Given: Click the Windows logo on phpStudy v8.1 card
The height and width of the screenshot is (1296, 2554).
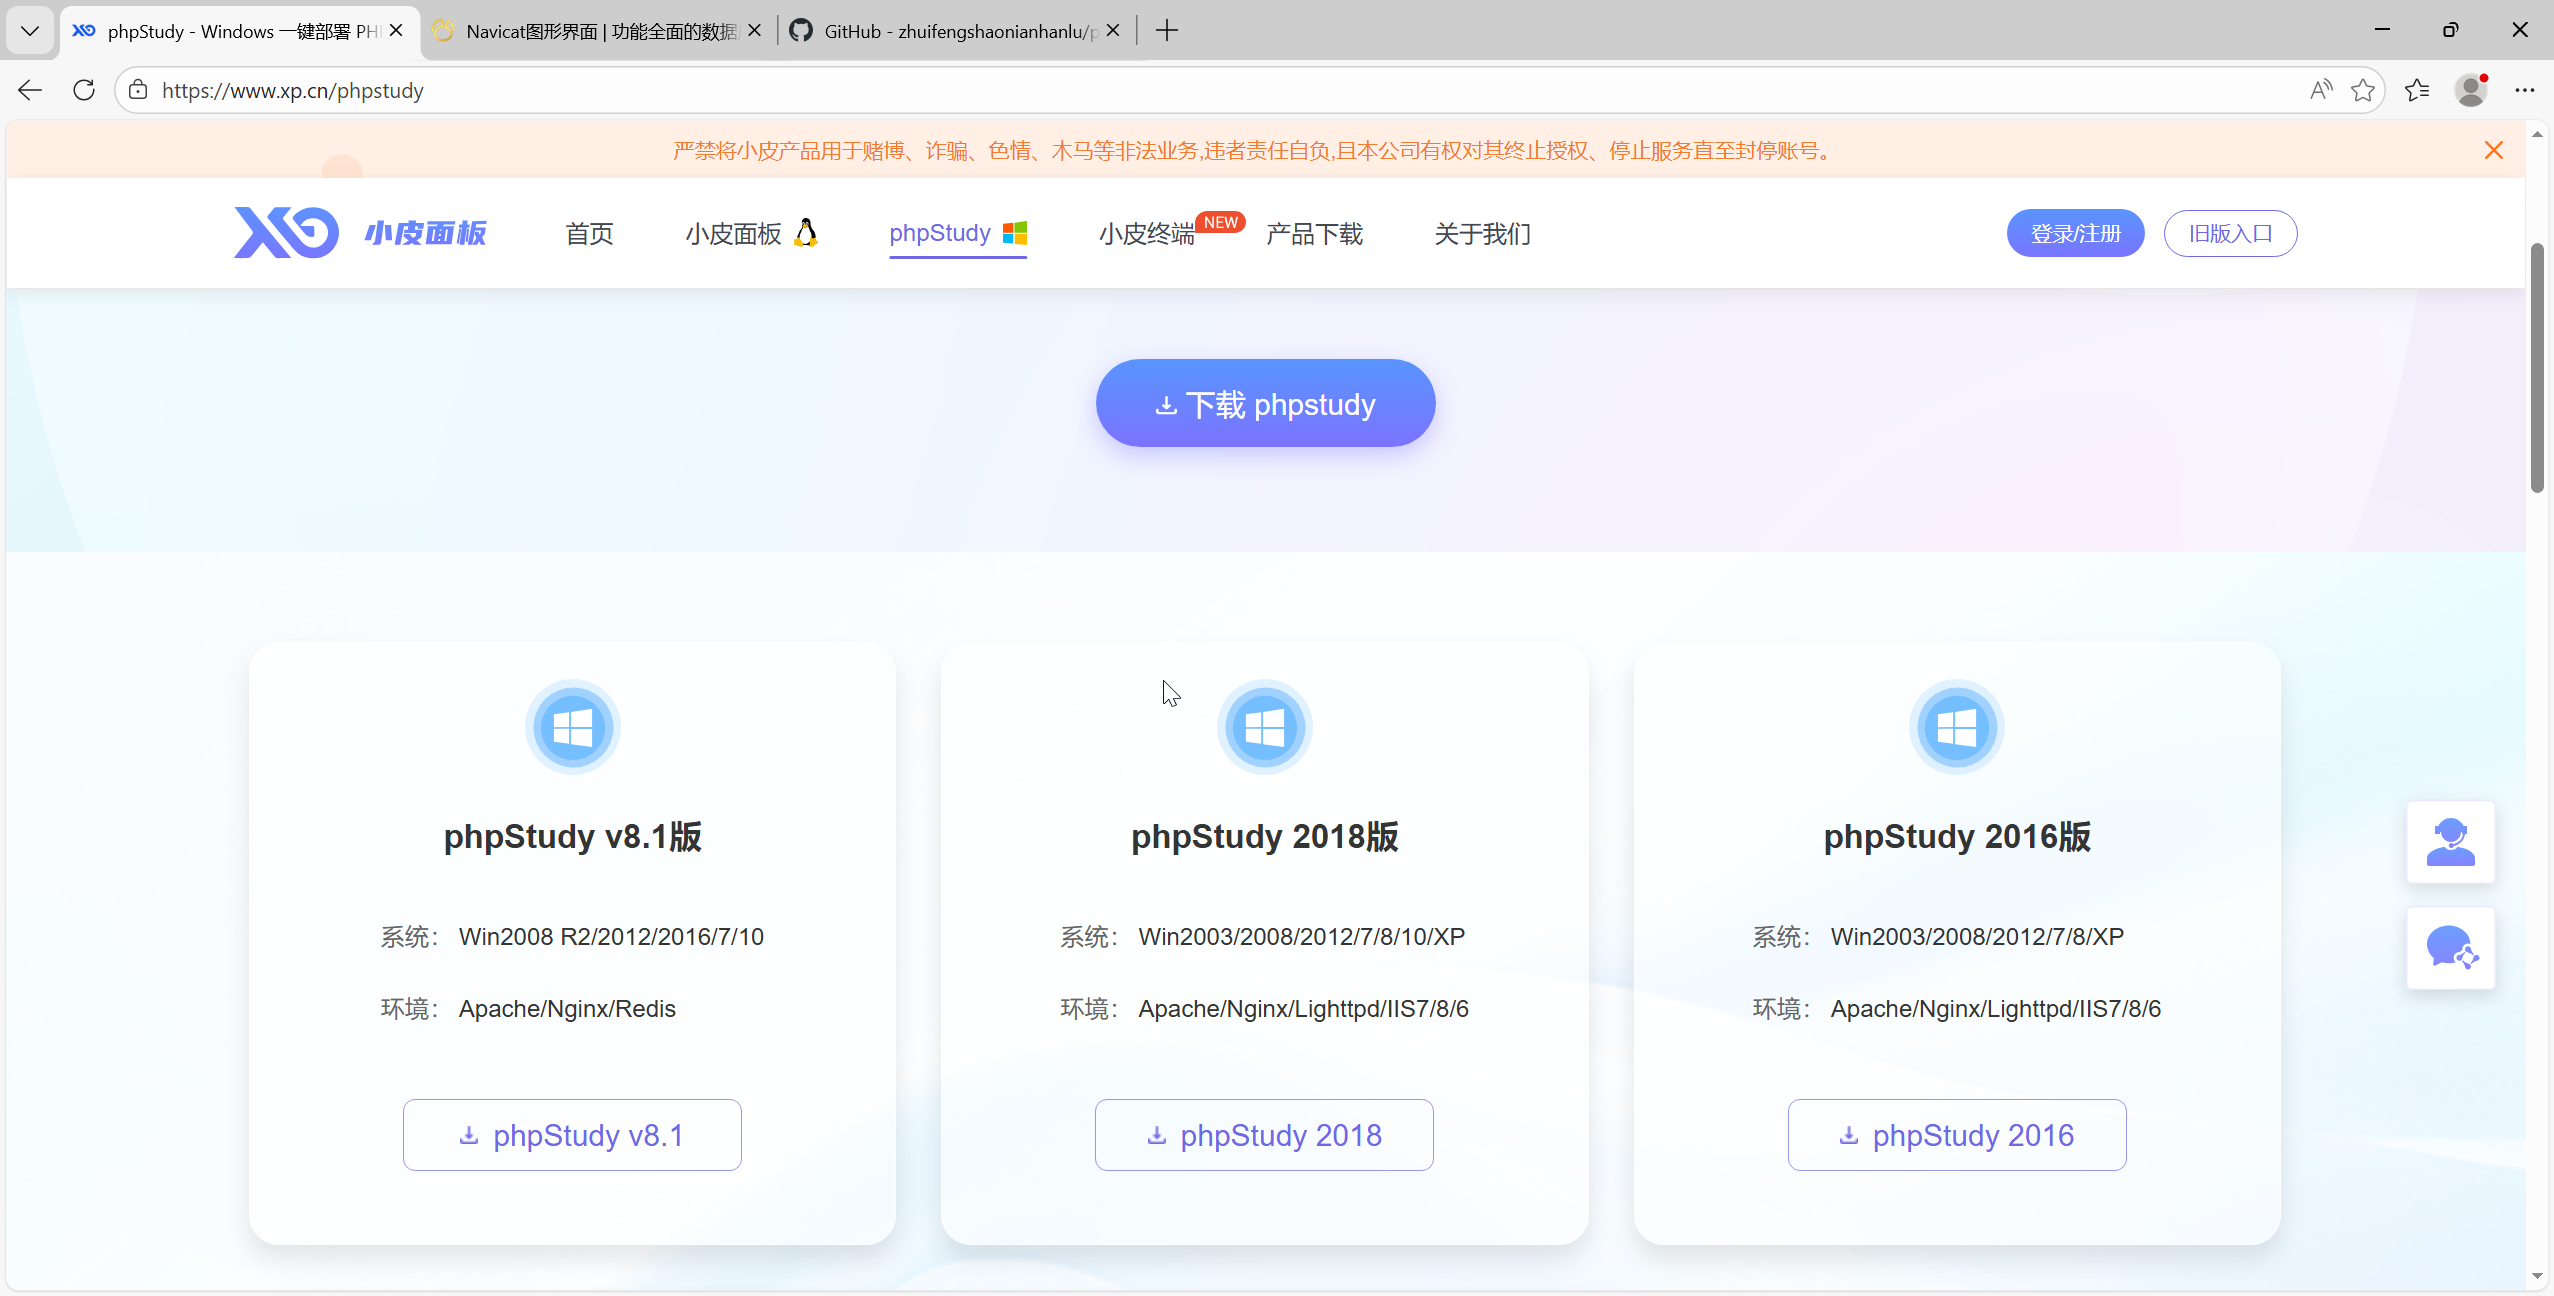Looking at the screenshot, I should (572, 727).
